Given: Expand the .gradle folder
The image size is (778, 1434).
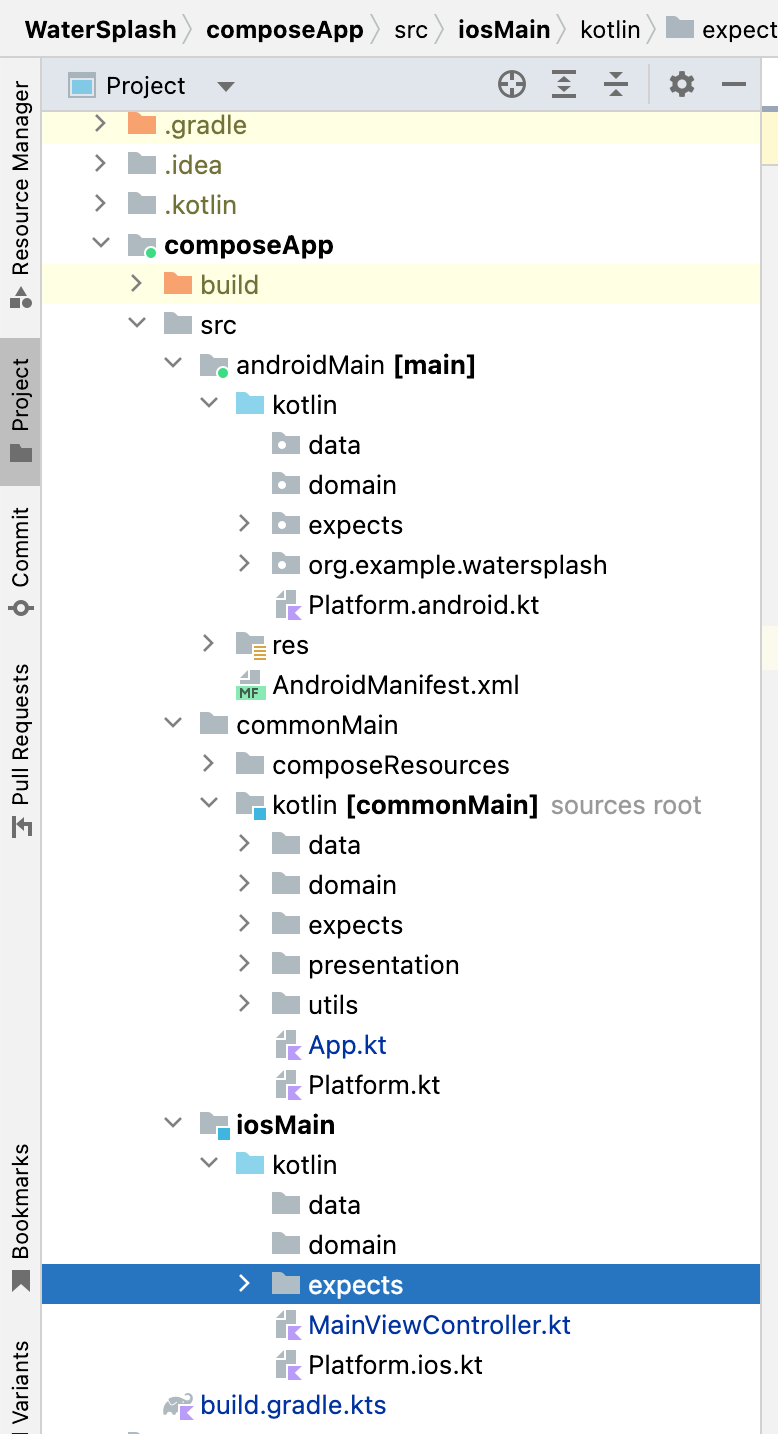Looking at the screenshot, I should coord(99,124).
